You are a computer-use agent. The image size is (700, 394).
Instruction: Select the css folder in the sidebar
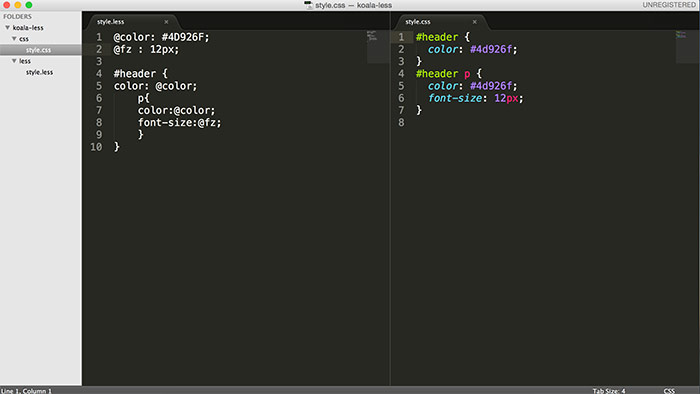24,39
